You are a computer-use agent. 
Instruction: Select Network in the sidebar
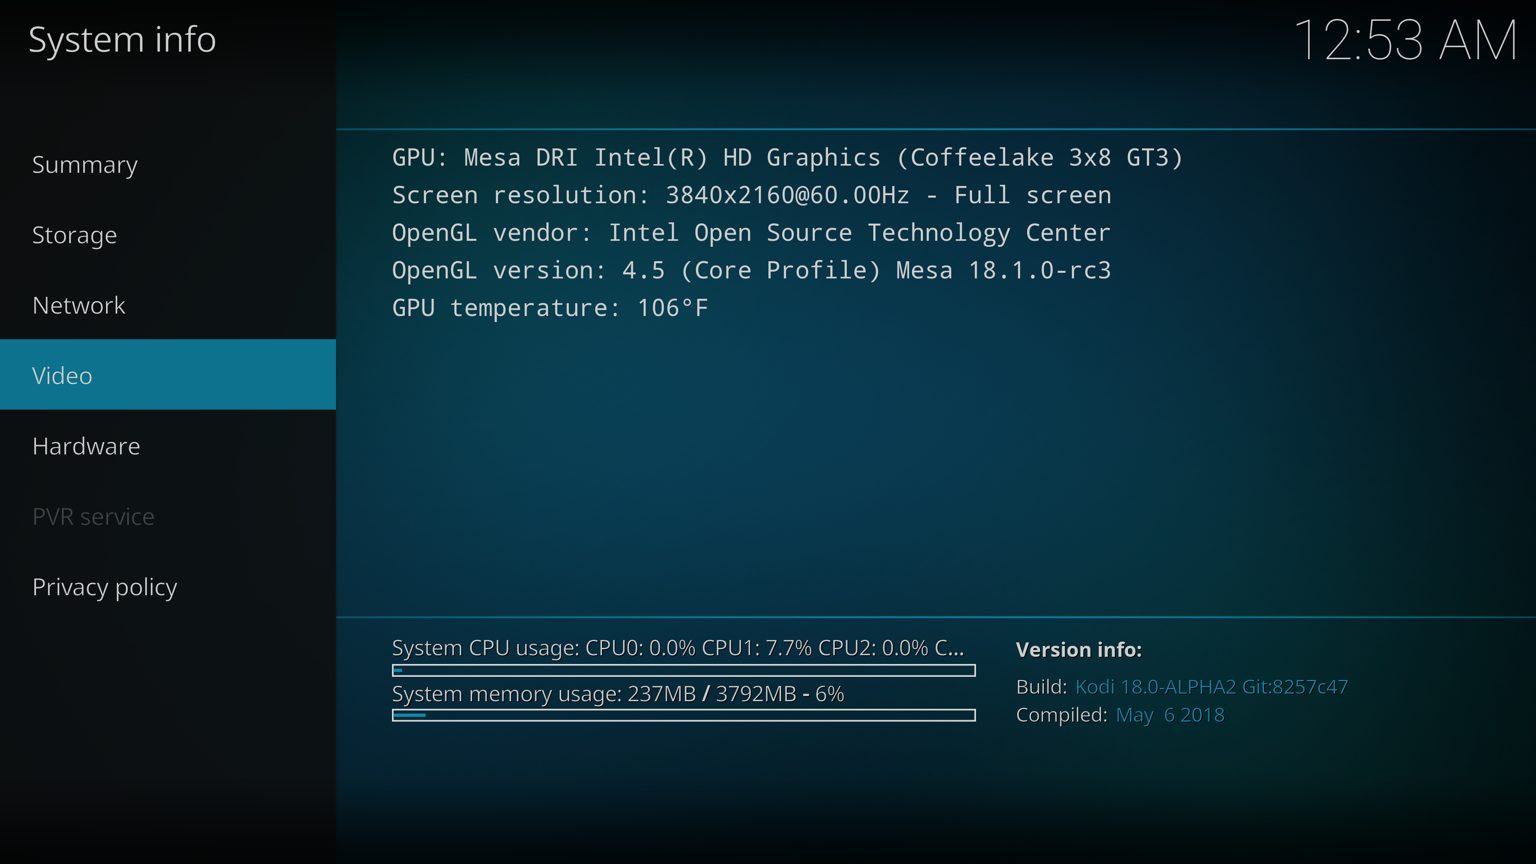79,305
